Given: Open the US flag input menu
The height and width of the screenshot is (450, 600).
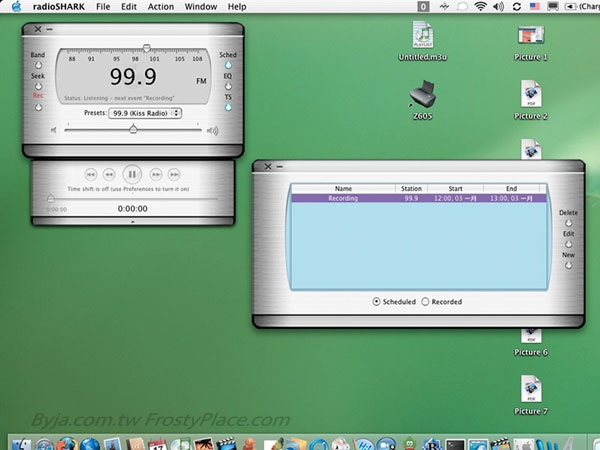Looking at the screenshot, I should (x=535, y=7).
